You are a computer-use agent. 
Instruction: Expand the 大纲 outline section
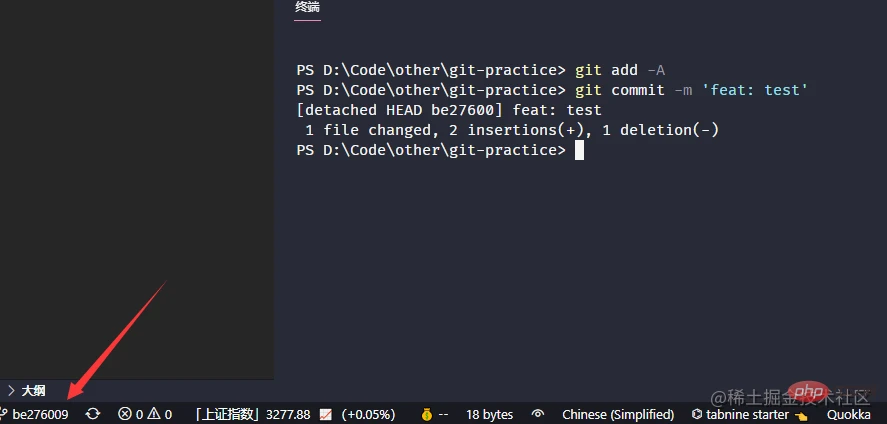11,390
